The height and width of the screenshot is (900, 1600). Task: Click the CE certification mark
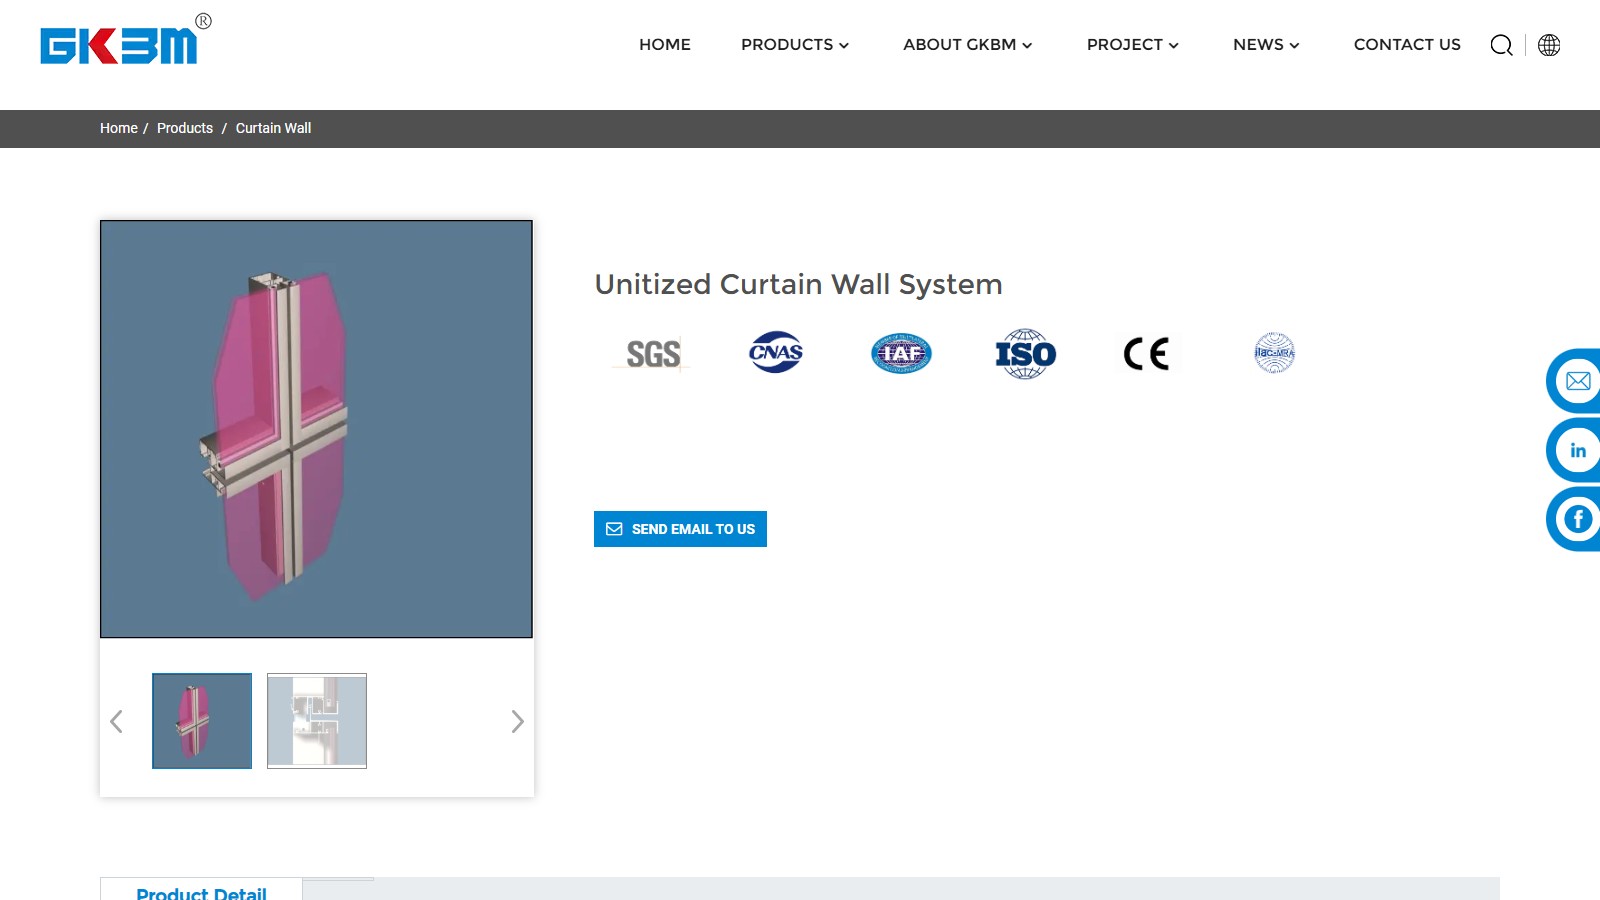1147,354
